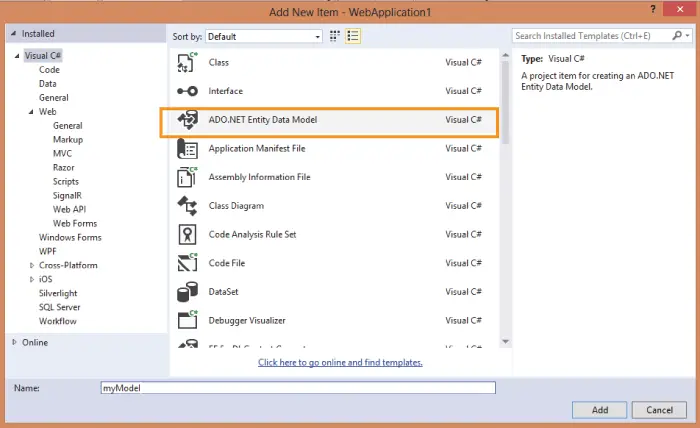Click the Name input field
This screenshot has height=428, width=700.
[298, 388]
